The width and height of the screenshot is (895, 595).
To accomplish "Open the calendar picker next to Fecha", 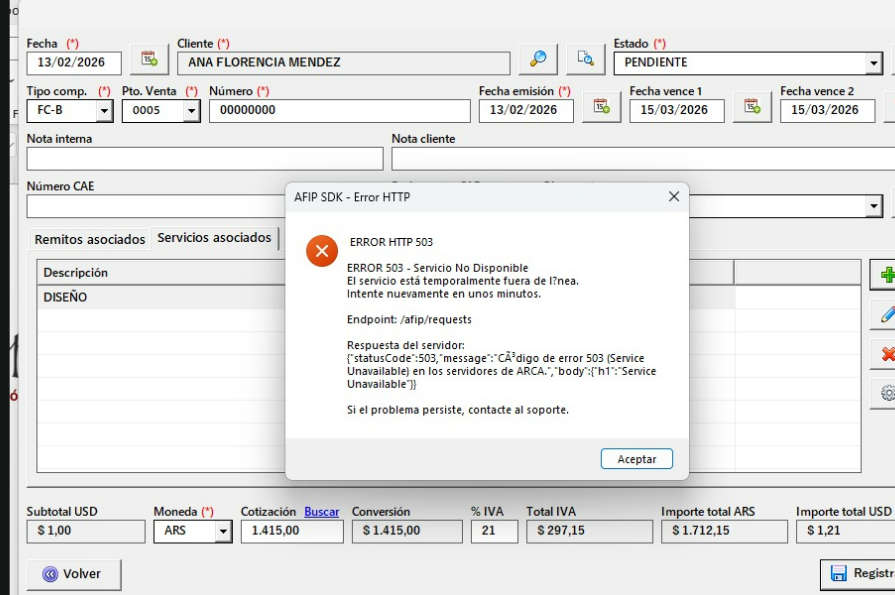I will coord(148,60).
